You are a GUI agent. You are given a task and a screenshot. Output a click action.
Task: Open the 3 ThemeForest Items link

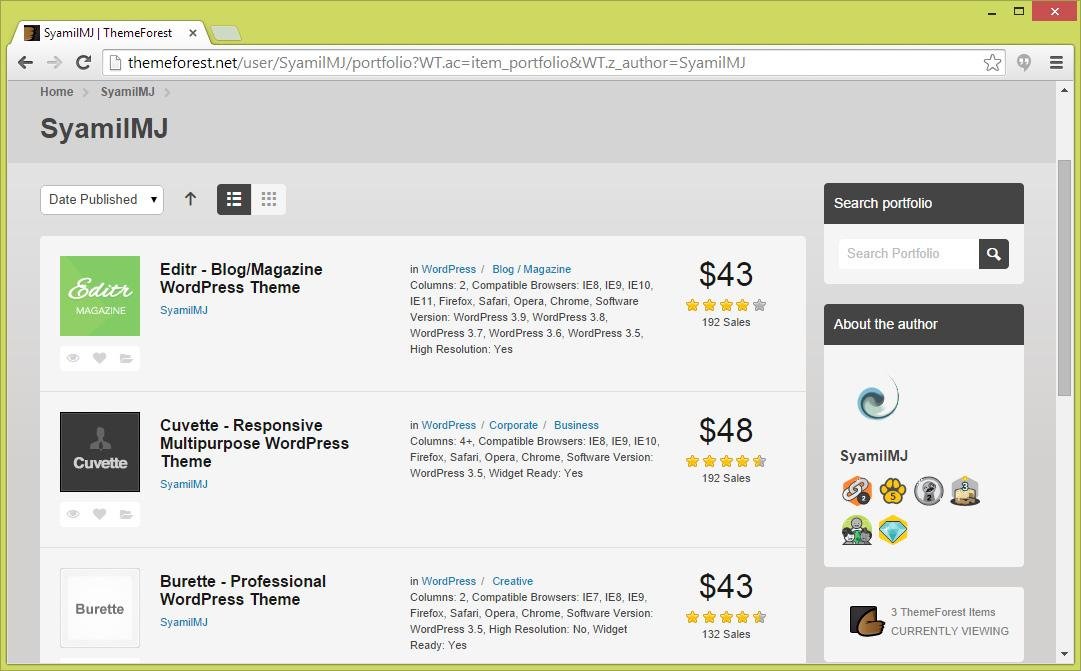point(942,612)
